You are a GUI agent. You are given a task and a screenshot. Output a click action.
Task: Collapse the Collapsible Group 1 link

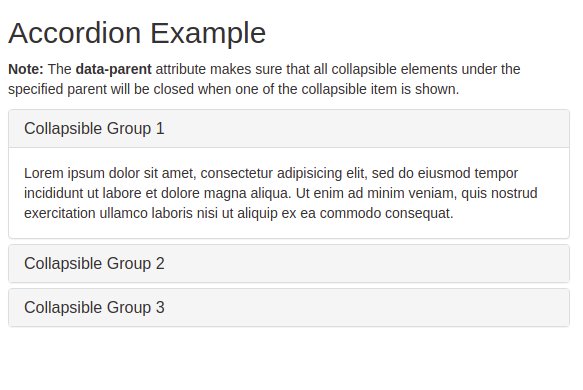tap(94, 129)
